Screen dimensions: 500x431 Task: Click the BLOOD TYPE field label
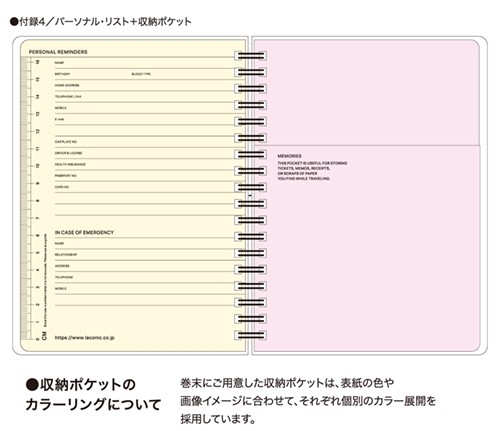coord(141,74)
